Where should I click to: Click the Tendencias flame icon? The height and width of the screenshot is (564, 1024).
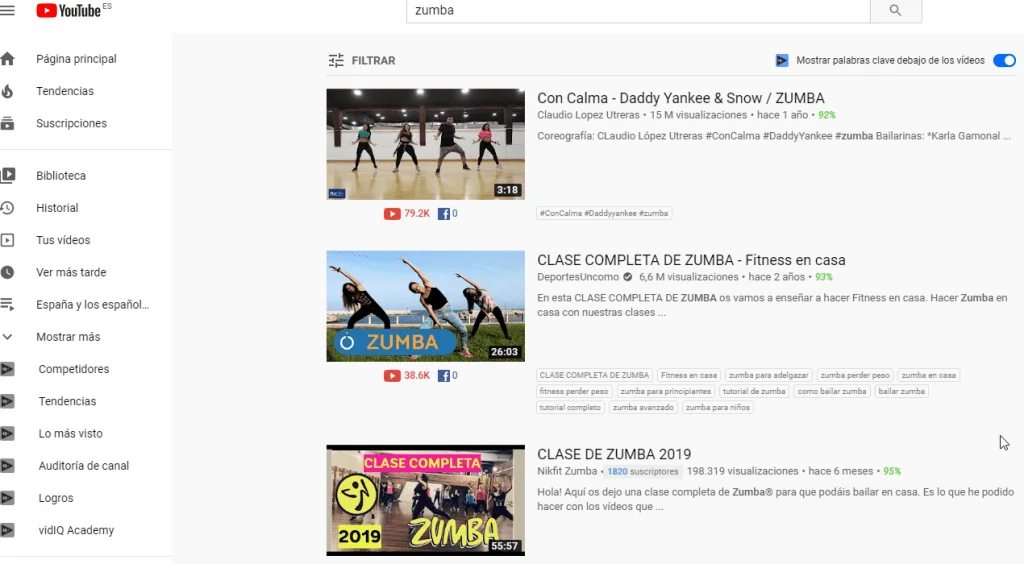tap(7, 91)
